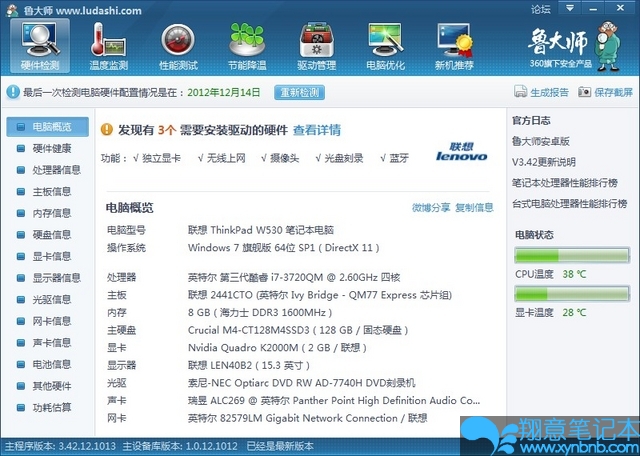Click the Optiarc DVD RW AD-7740H text
The height and width of the screenshot is (456, 640).
(302, 383)
